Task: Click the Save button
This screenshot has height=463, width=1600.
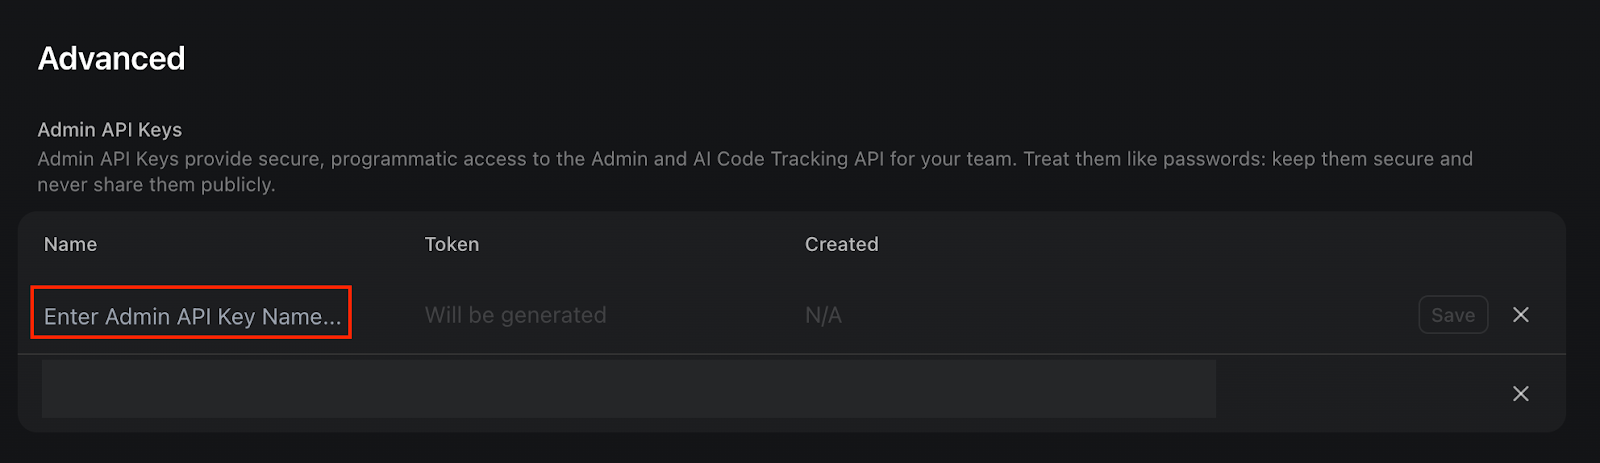Action: pos(1452,315)
